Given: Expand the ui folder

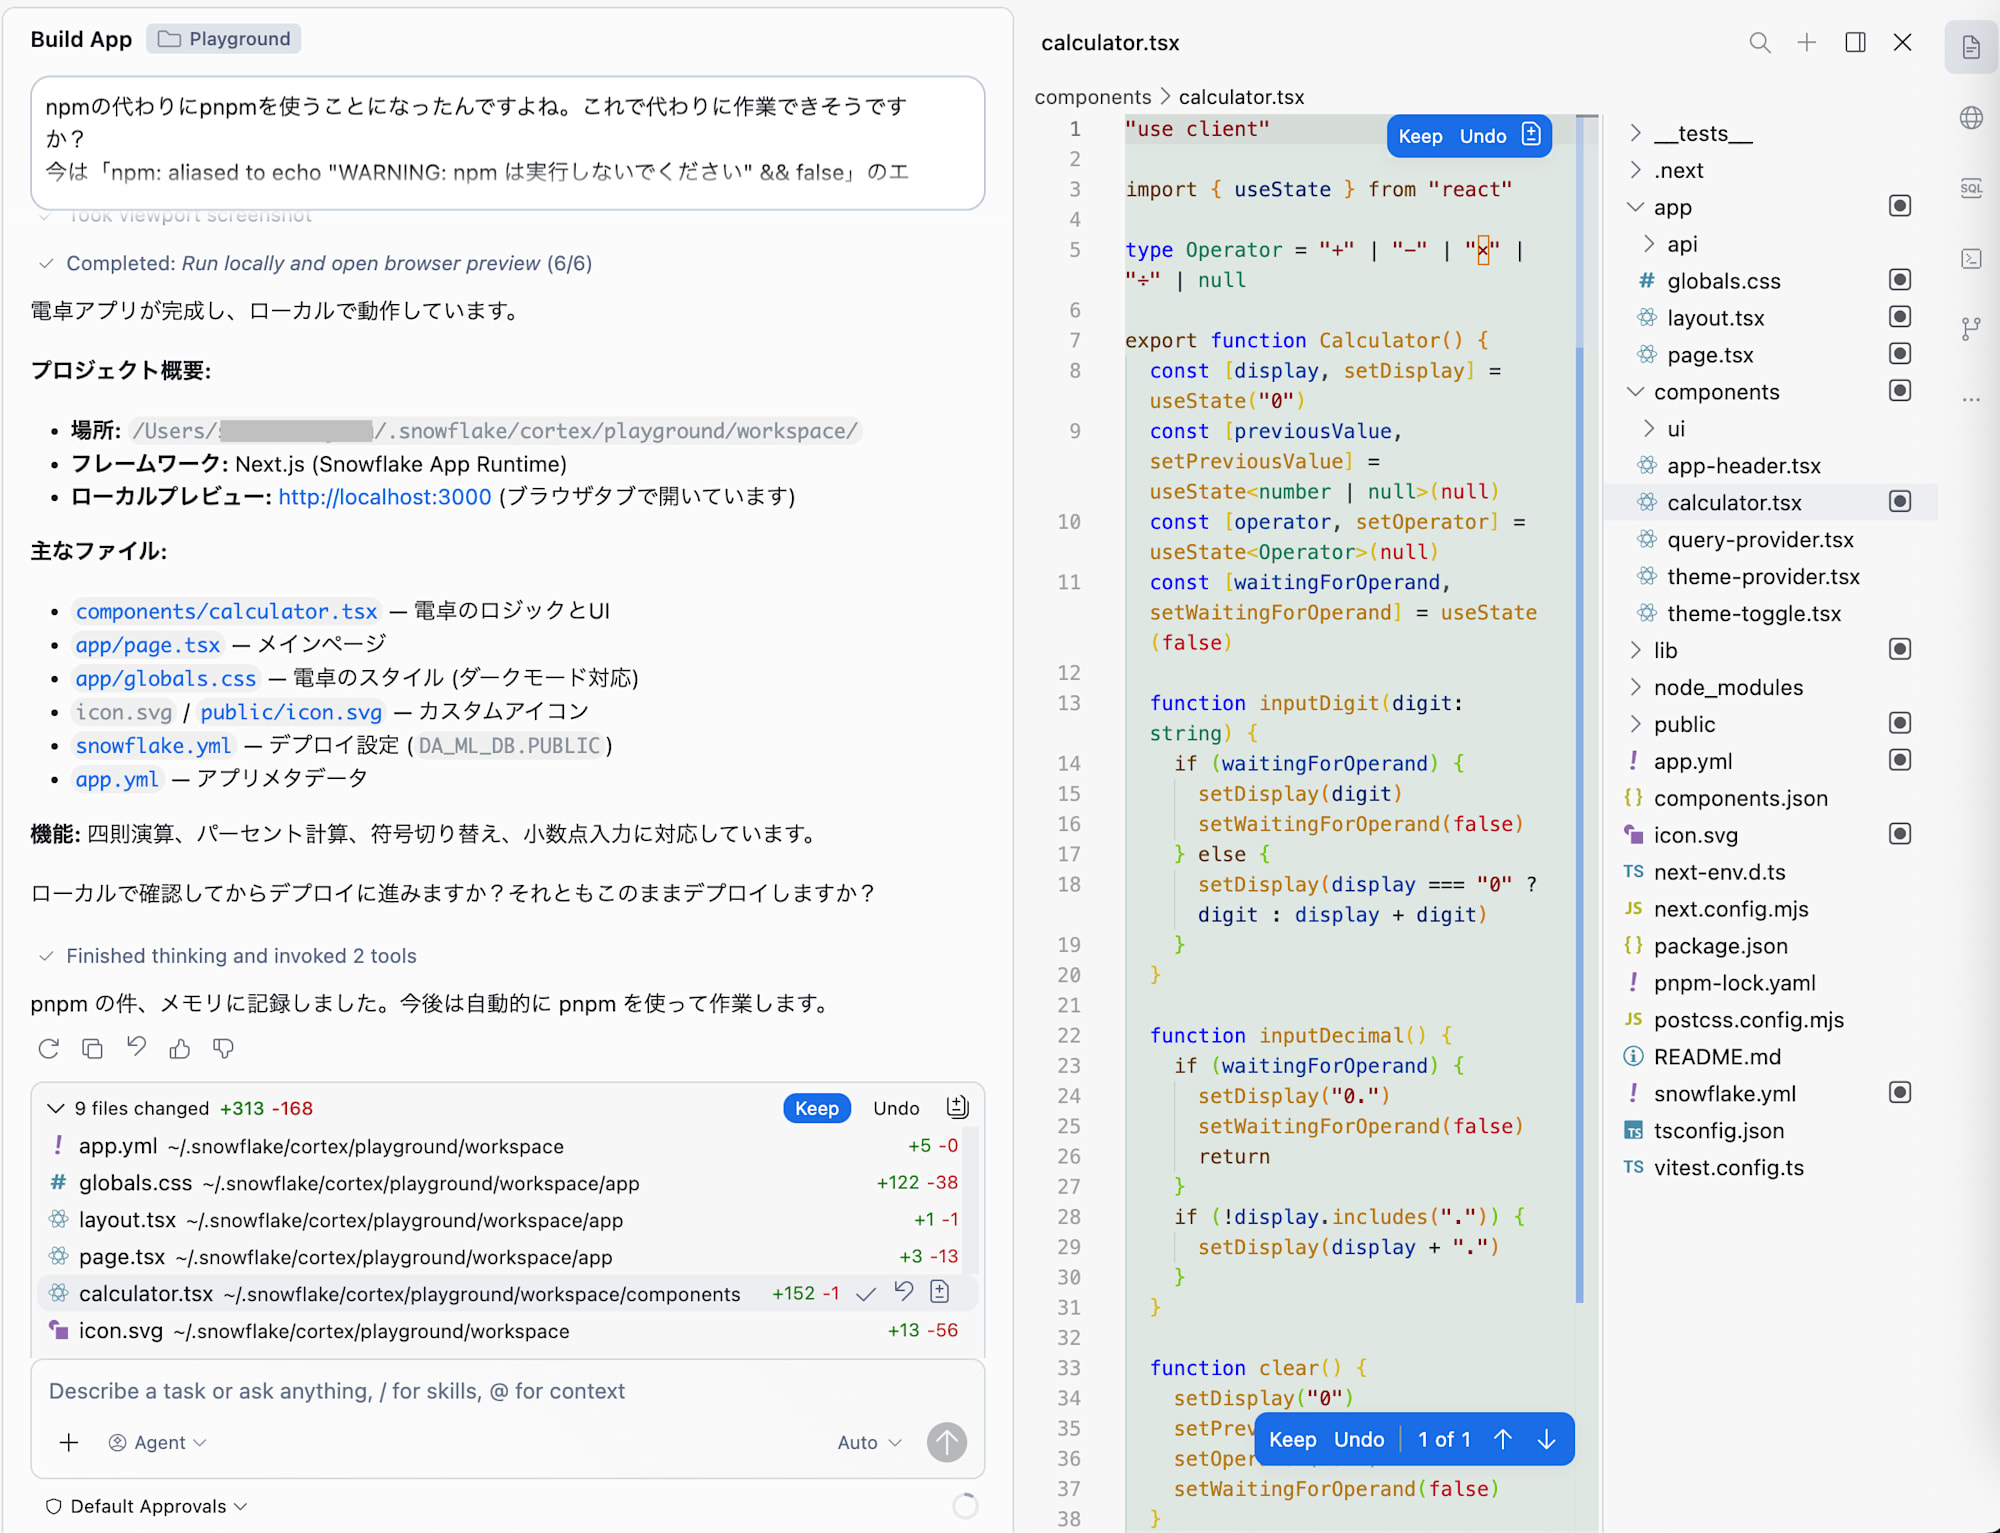Looking at the screenshot, I should pyautogui.click(x=1648, y=429).
